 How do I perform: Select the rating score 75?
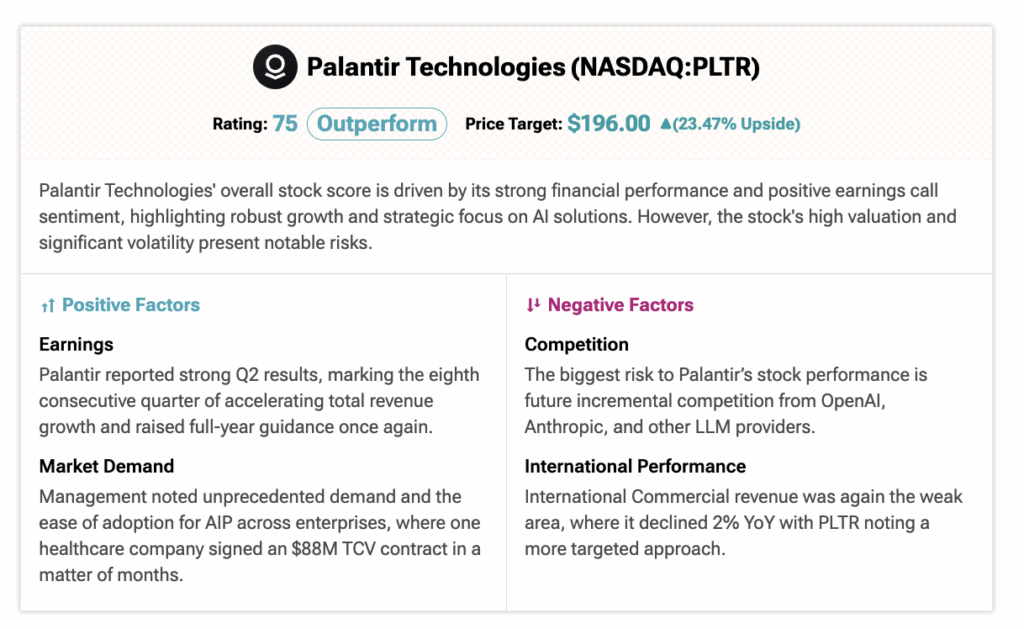[285, 124]
